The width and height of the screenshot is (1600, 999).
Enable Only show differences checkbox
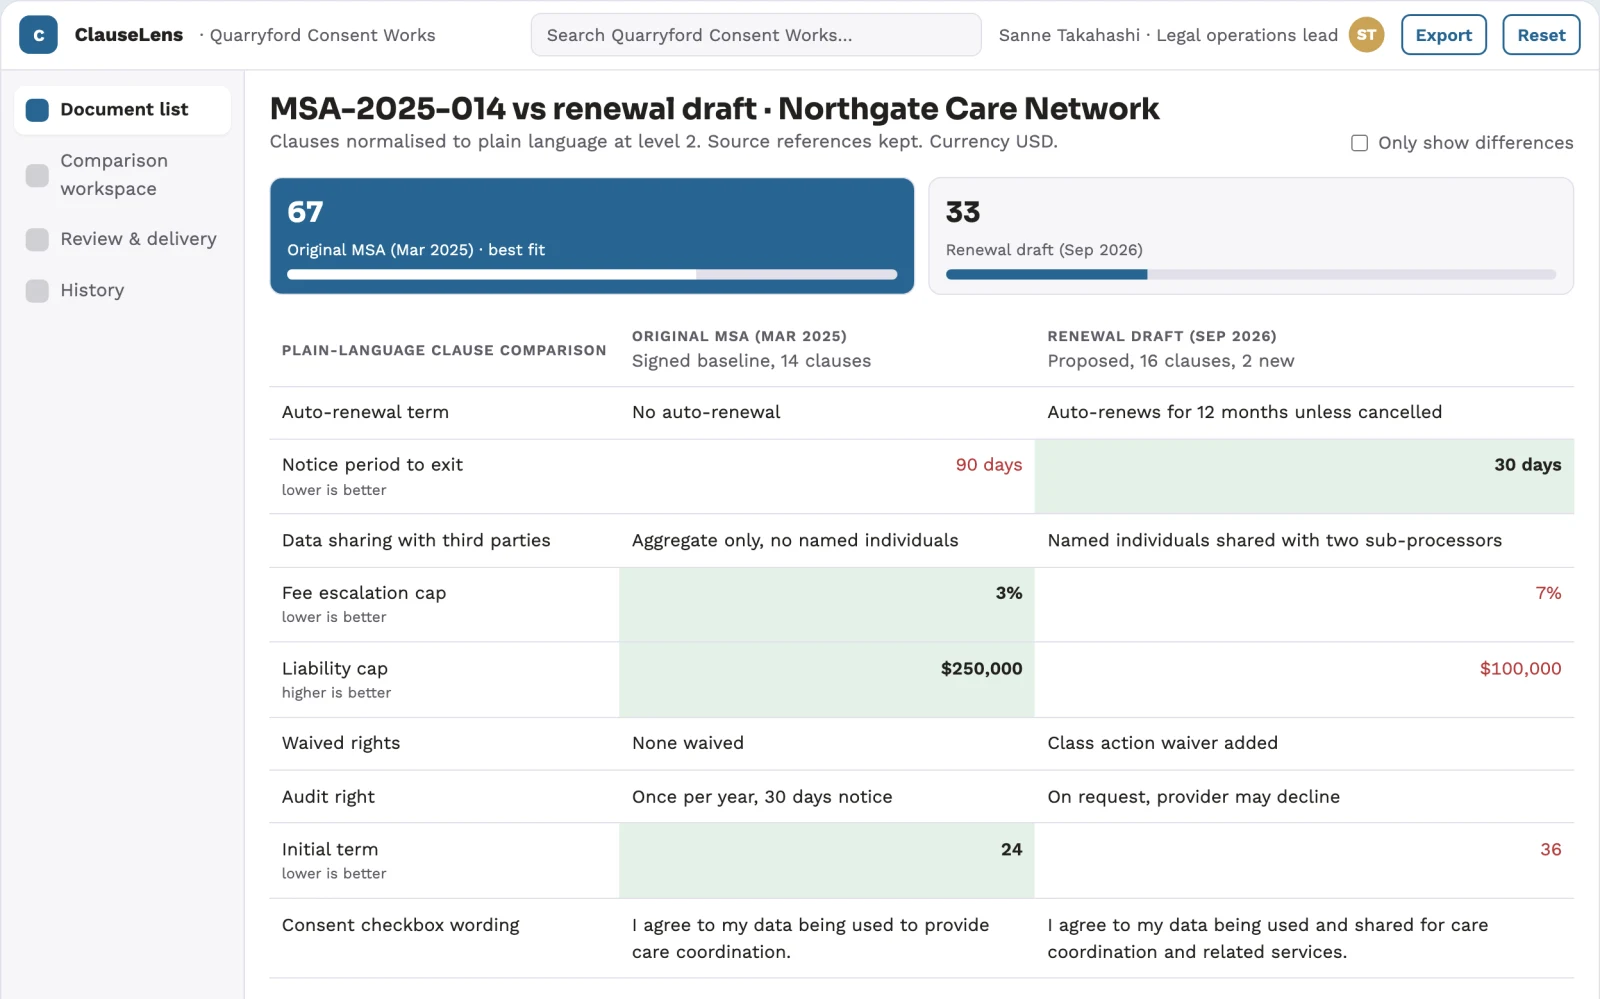pos(1359,143)
